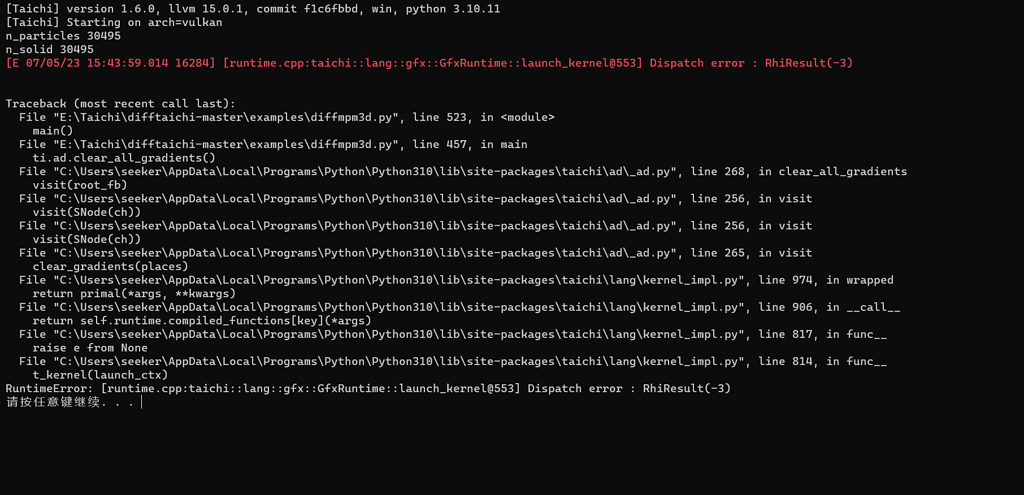The width and height of the screenshot is (1024, 495).
Task: Click the Chinese 'press any key' prompt
Action: point(71,402)
